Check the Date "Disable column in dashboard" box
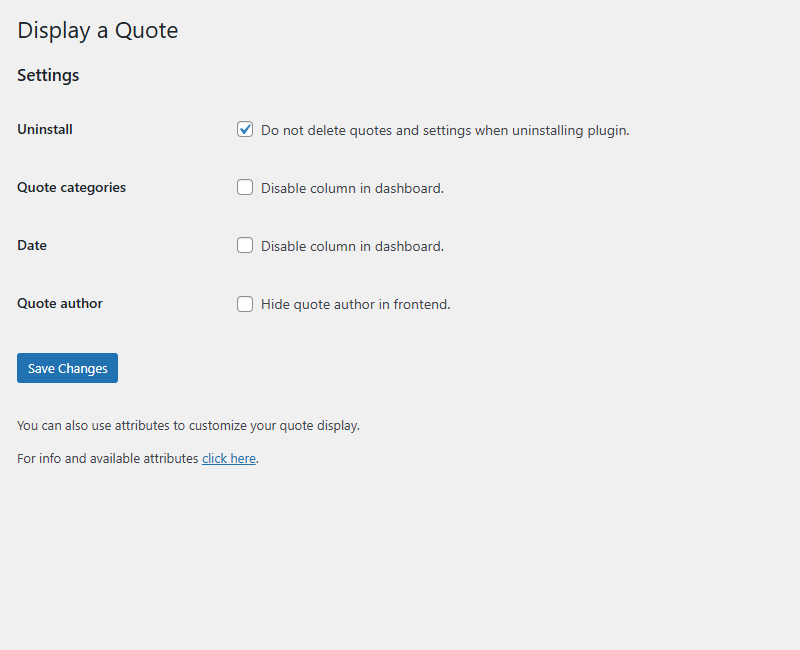Image resolution: width=800 pixels, height=650 pixels. pos(245,245)
